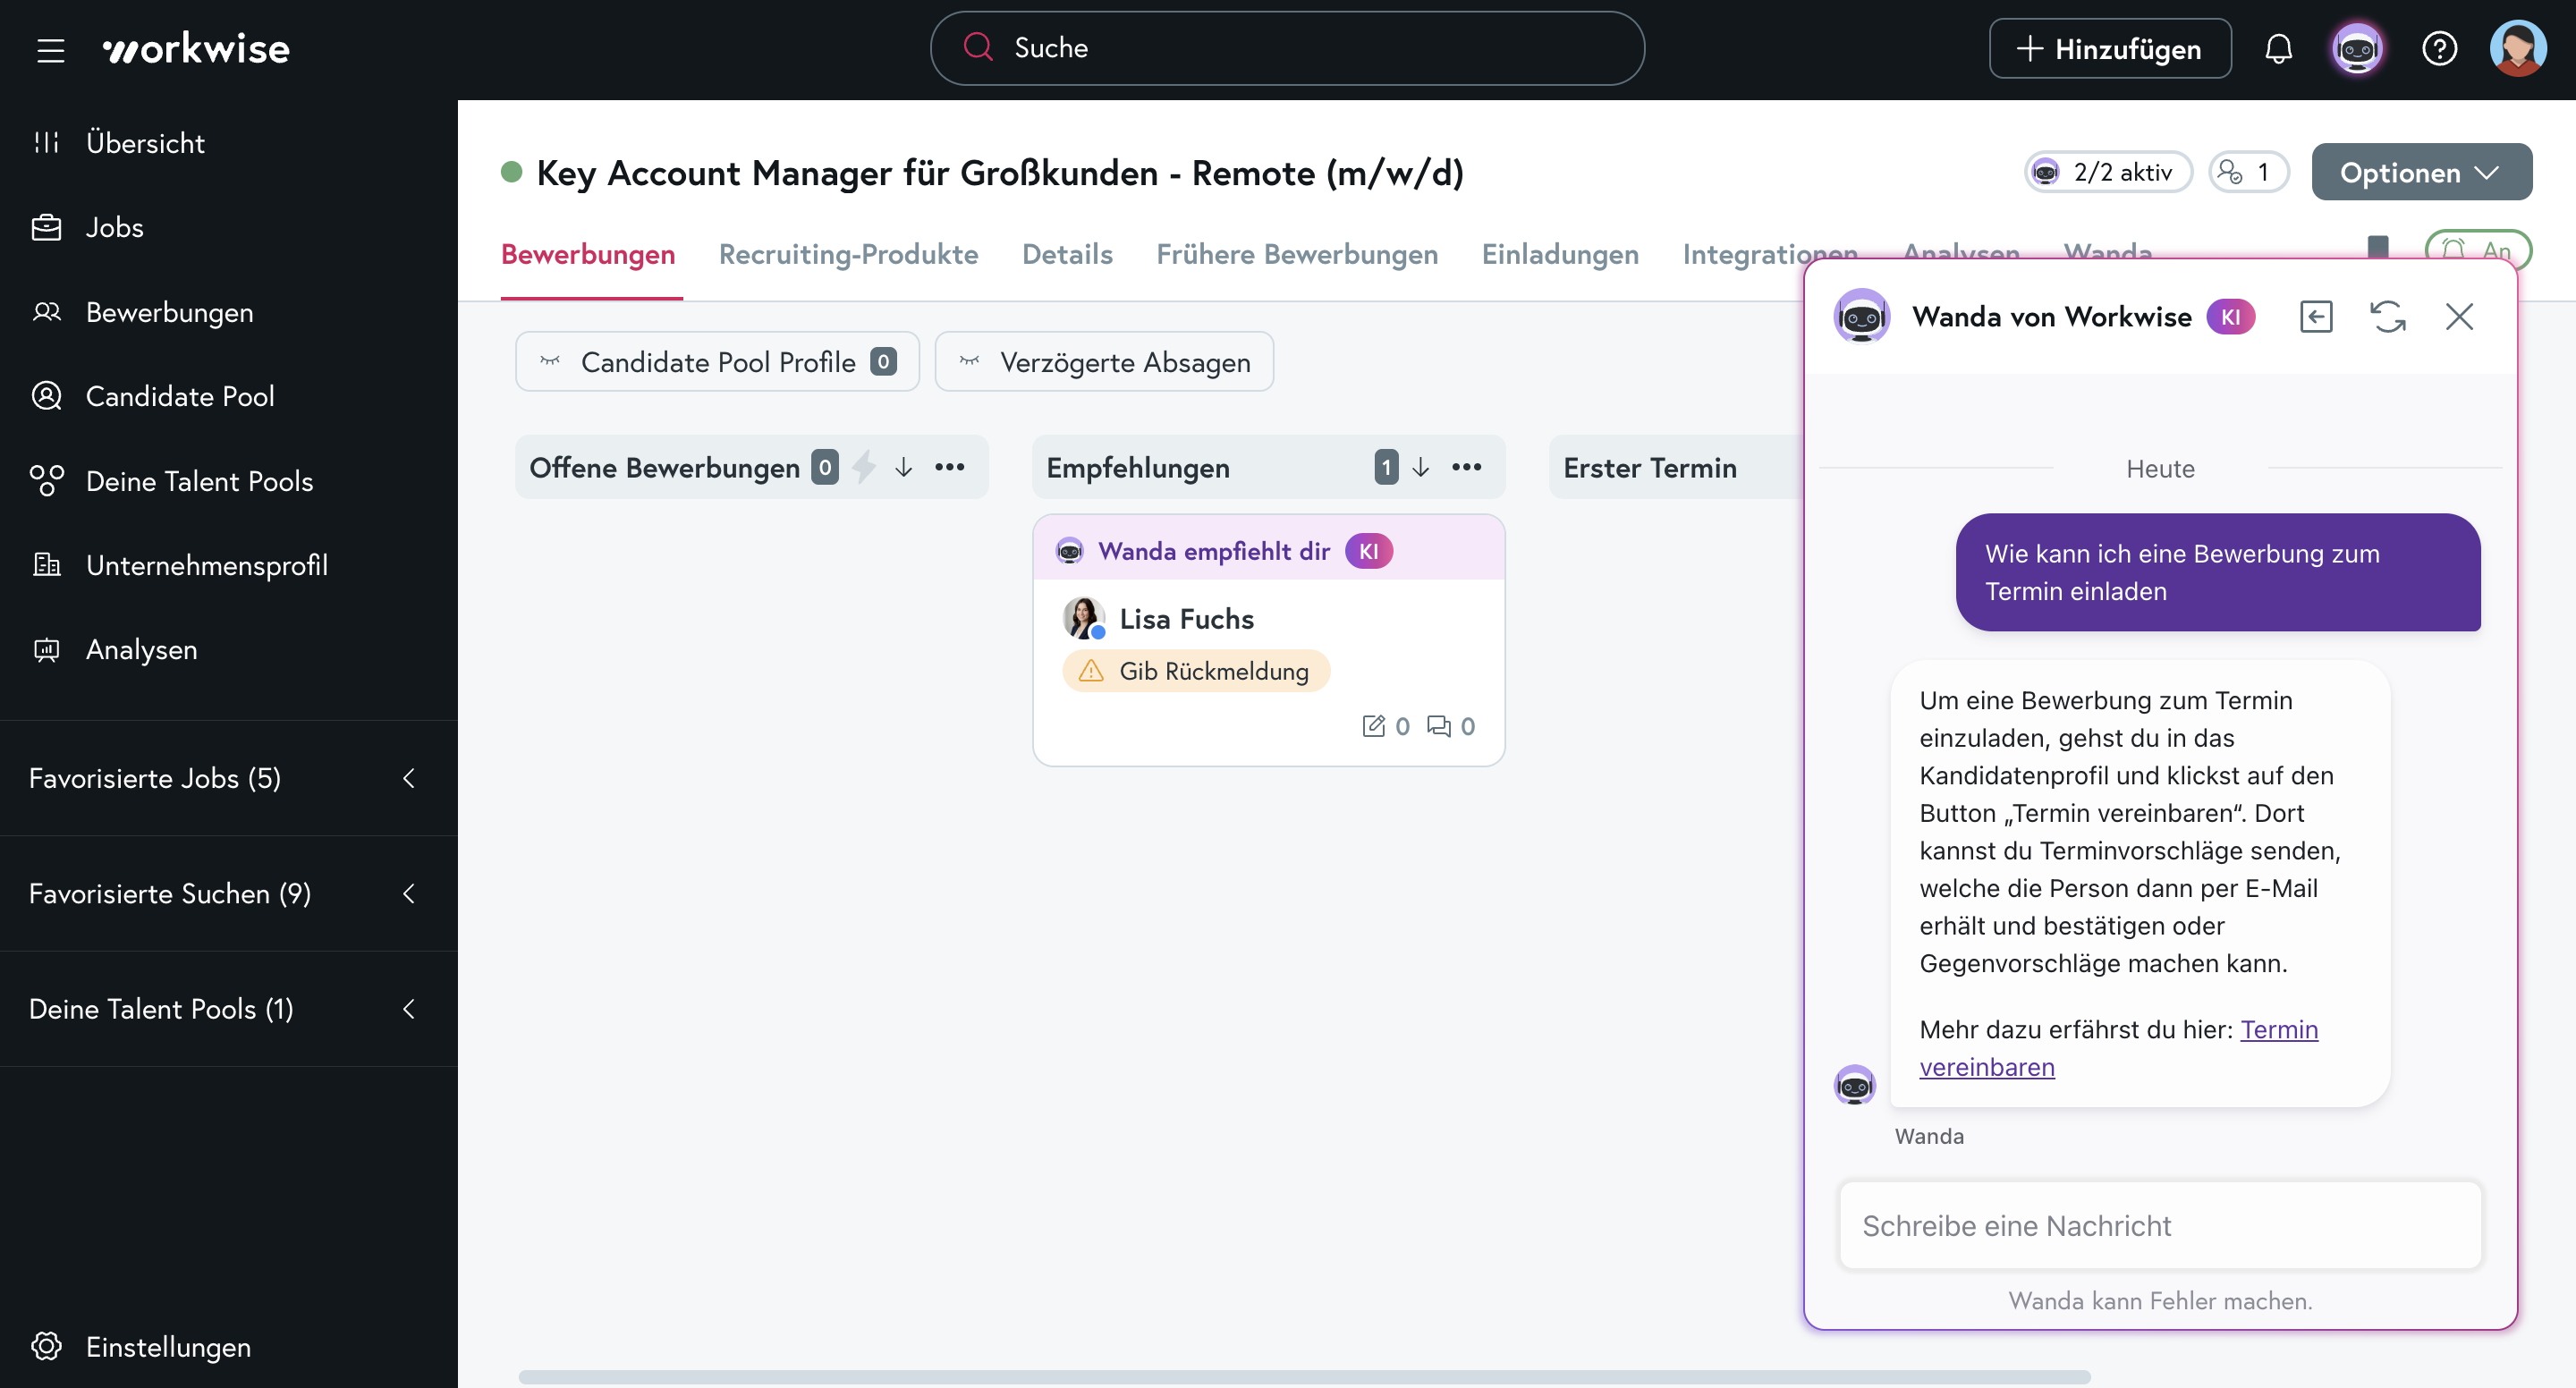Viewport: 2576px width, 1388px height.
Task: Reset Wanda chat with refresh icon
Action: click(2387, 317)
